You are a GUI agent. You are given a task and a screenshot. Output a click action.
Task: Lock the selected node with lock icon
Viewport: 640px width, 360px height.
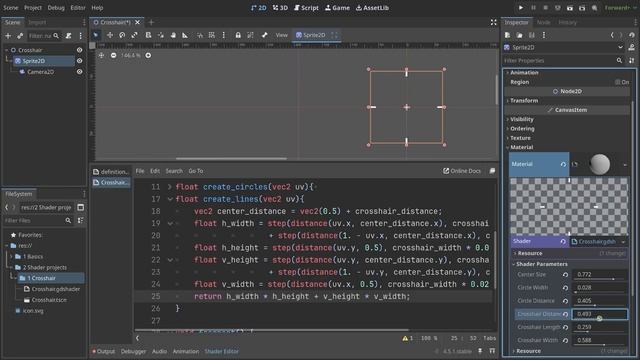[x=238, y=35]
